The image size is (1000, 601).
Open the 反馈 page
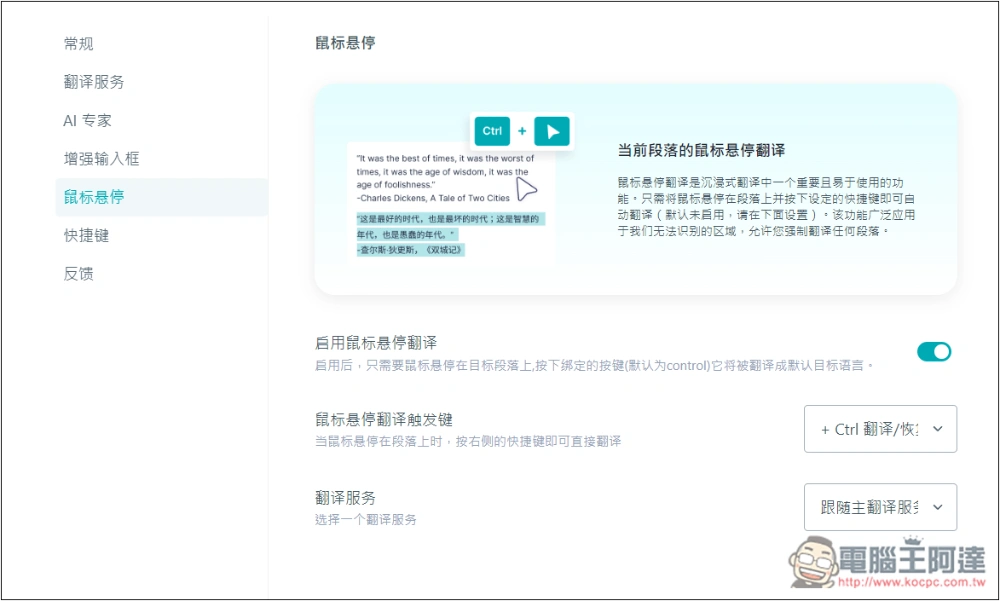(x=79, y=273)
